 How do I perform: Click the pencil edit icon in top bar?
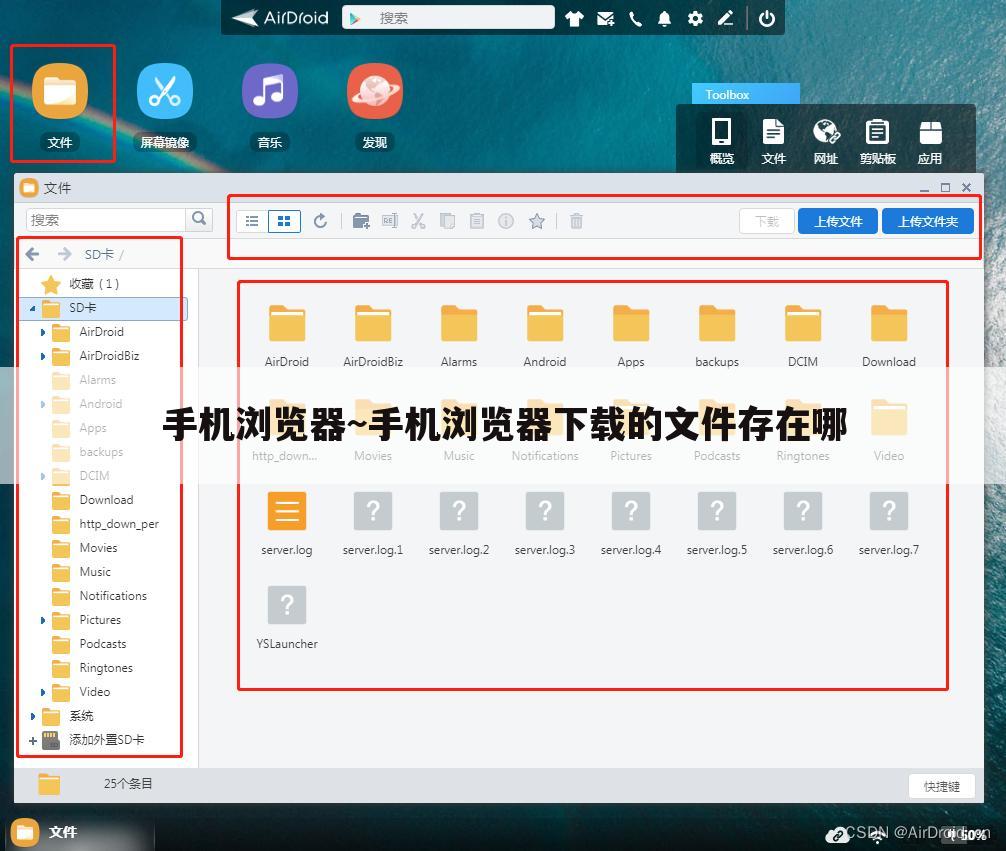pyautogui.click(x=725, y=19)
